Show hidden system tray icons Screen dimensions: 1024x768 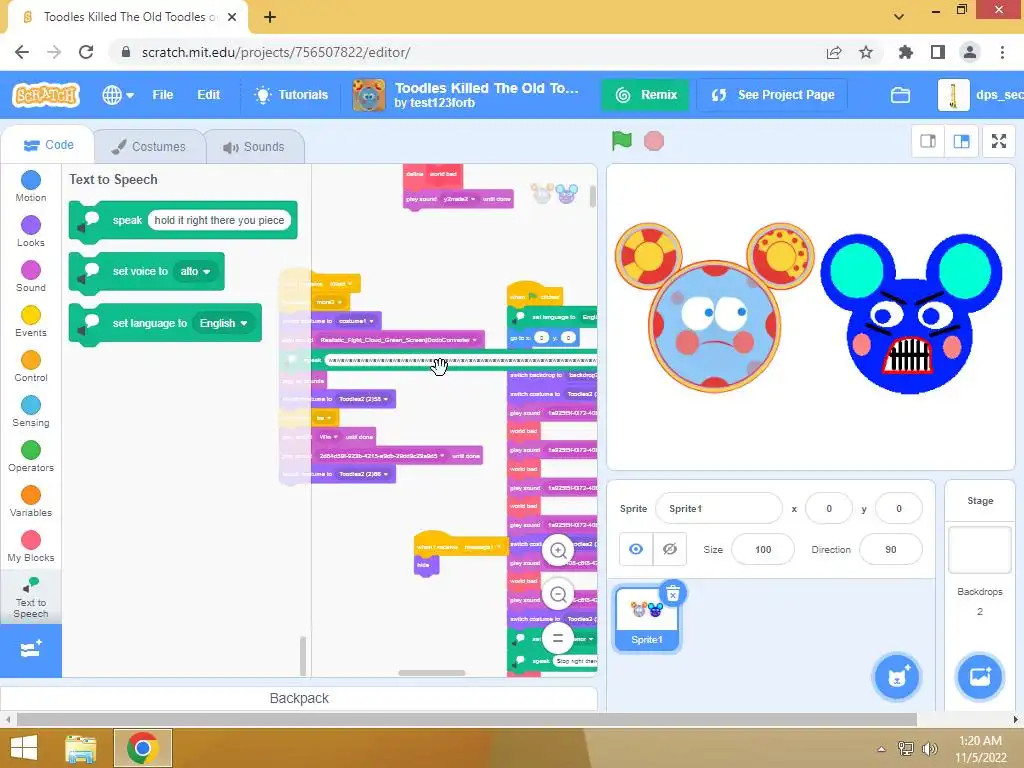click(x=881, y=749)
